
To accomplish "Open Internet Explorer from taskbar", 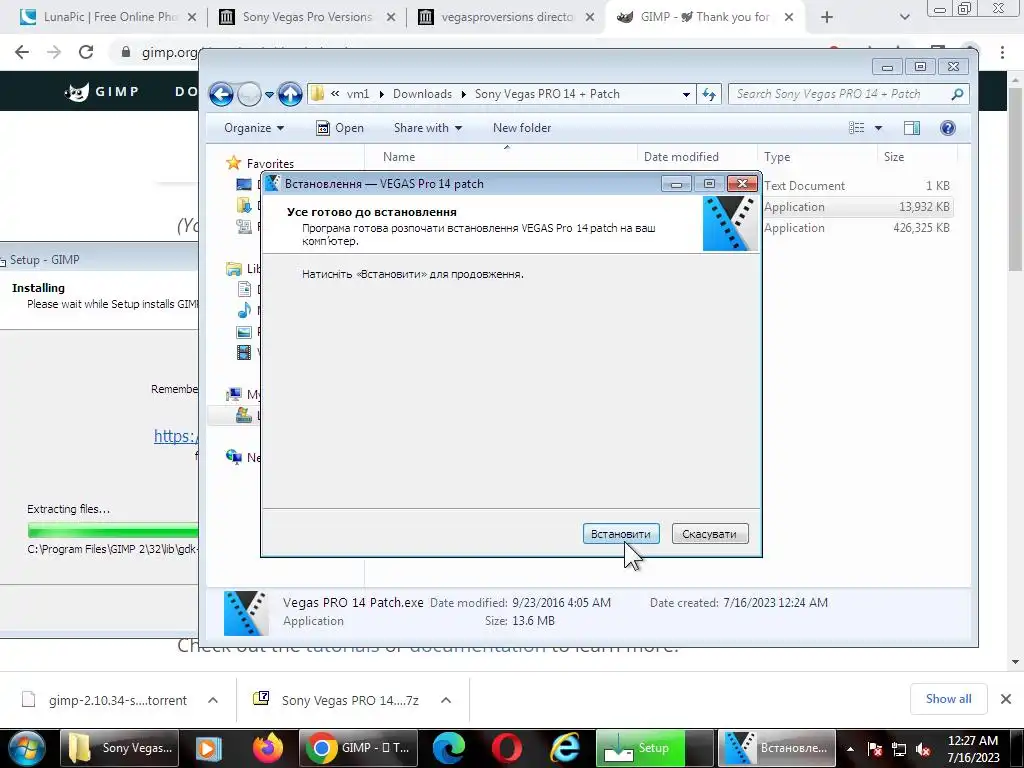I will pyautogui.click(x=566, y=748).
